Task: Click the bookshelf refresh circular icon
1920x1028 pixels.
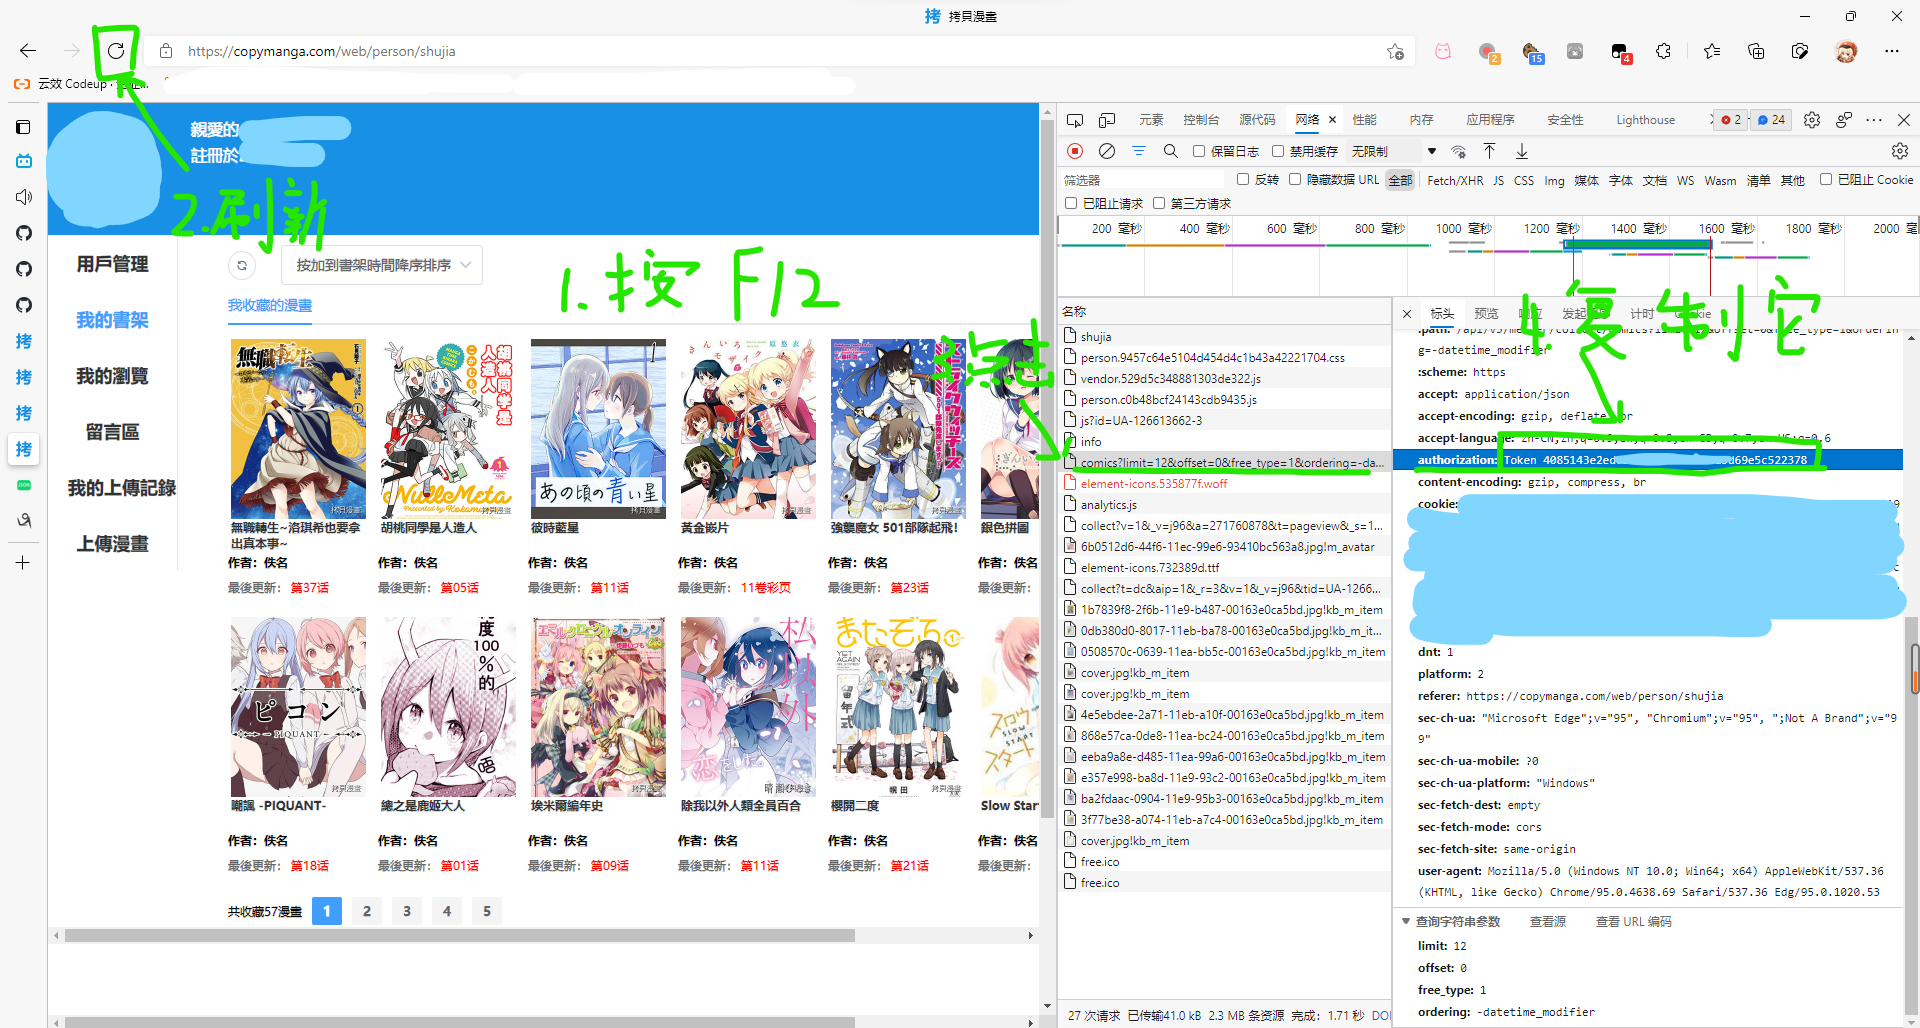Action: [241, 265]
